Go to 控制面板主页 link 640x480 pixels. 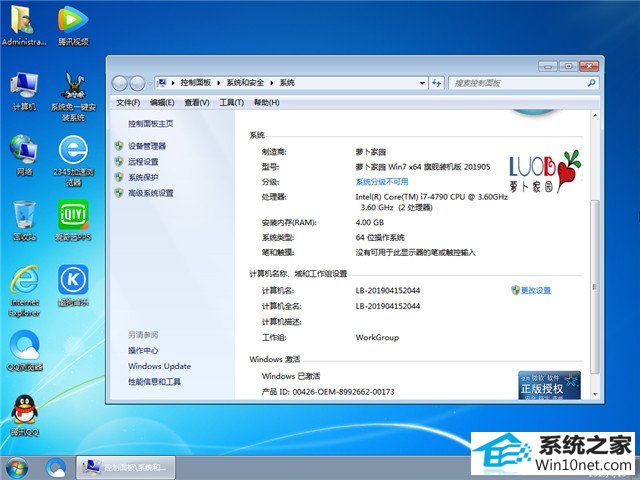pyautogui.click(x=151, y=123)
